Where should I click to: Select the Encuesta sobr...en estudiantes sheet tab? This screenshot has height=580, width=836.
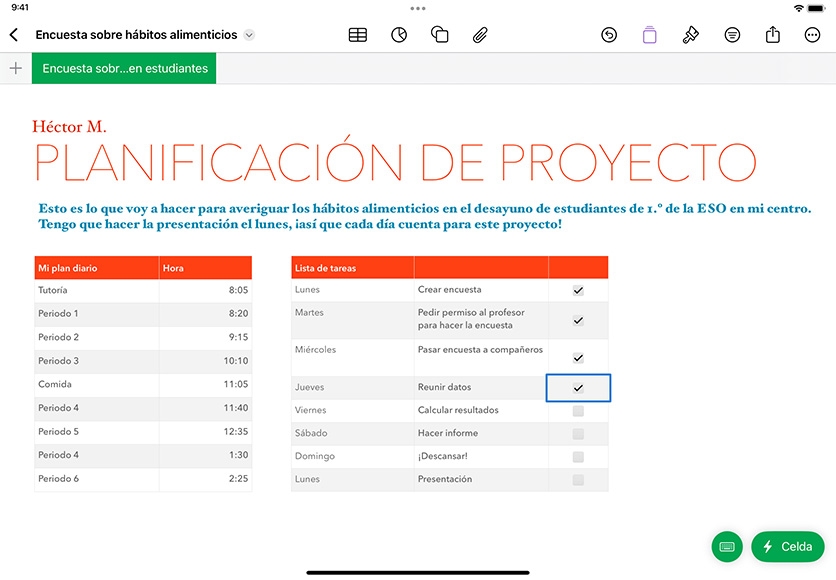[124, 68]
